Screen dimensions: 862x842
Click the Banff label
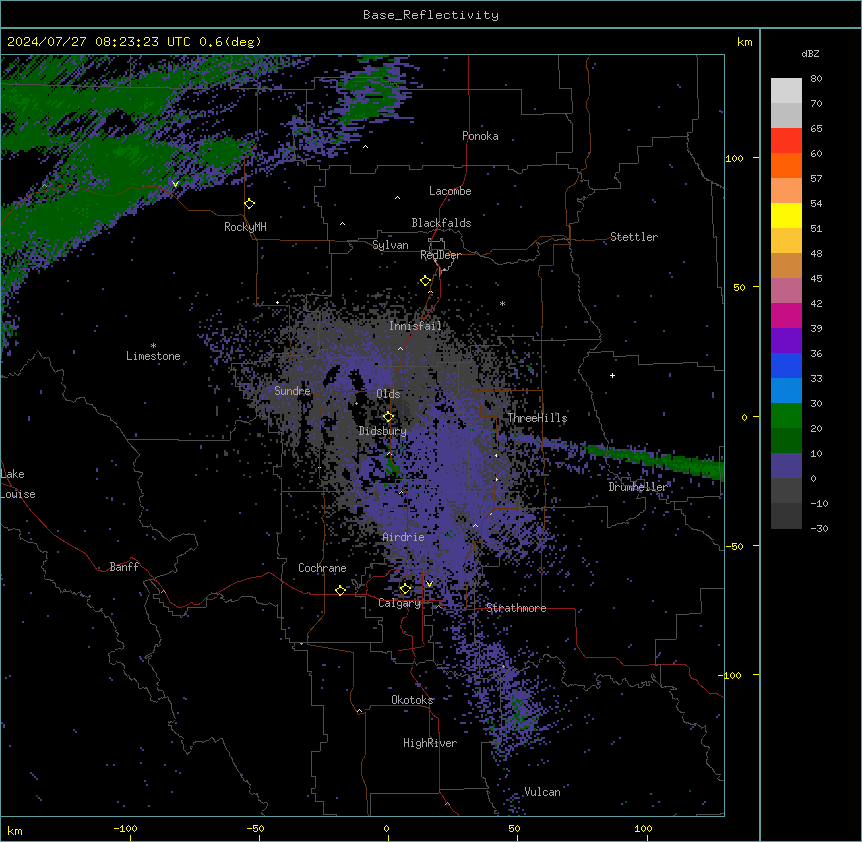[x=124, y=567]
